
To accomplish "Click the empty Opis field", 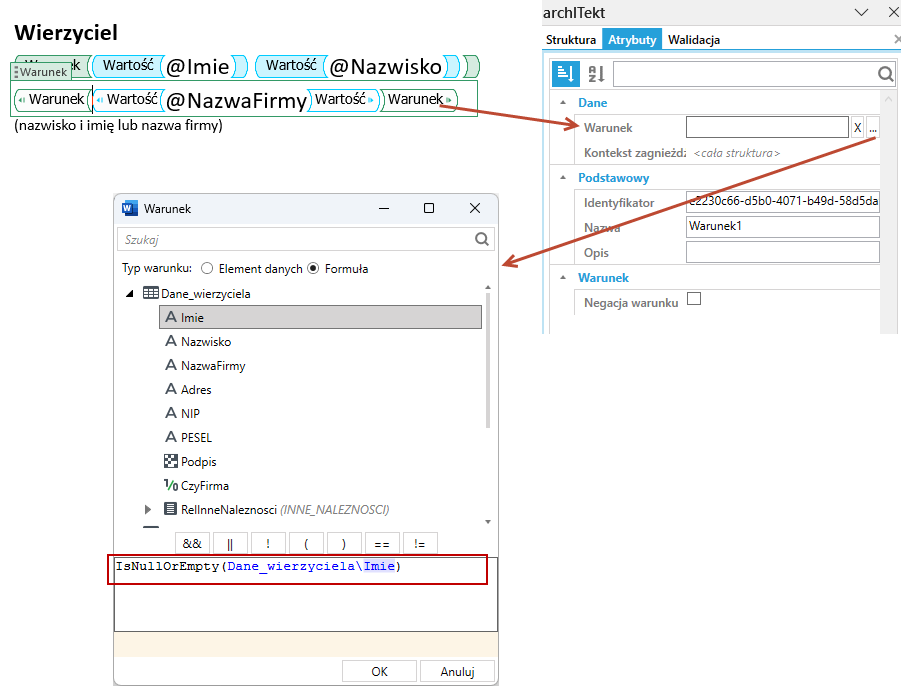I will click(783, 252).
